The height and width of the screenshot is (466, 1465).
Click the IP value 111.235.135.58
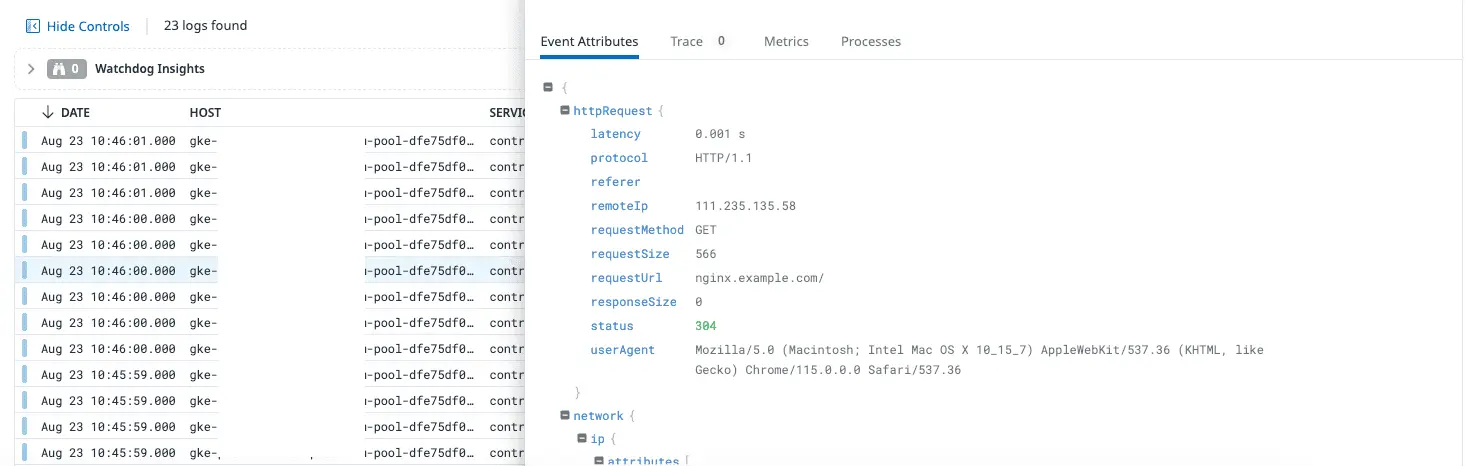click(x=745, y=206)
